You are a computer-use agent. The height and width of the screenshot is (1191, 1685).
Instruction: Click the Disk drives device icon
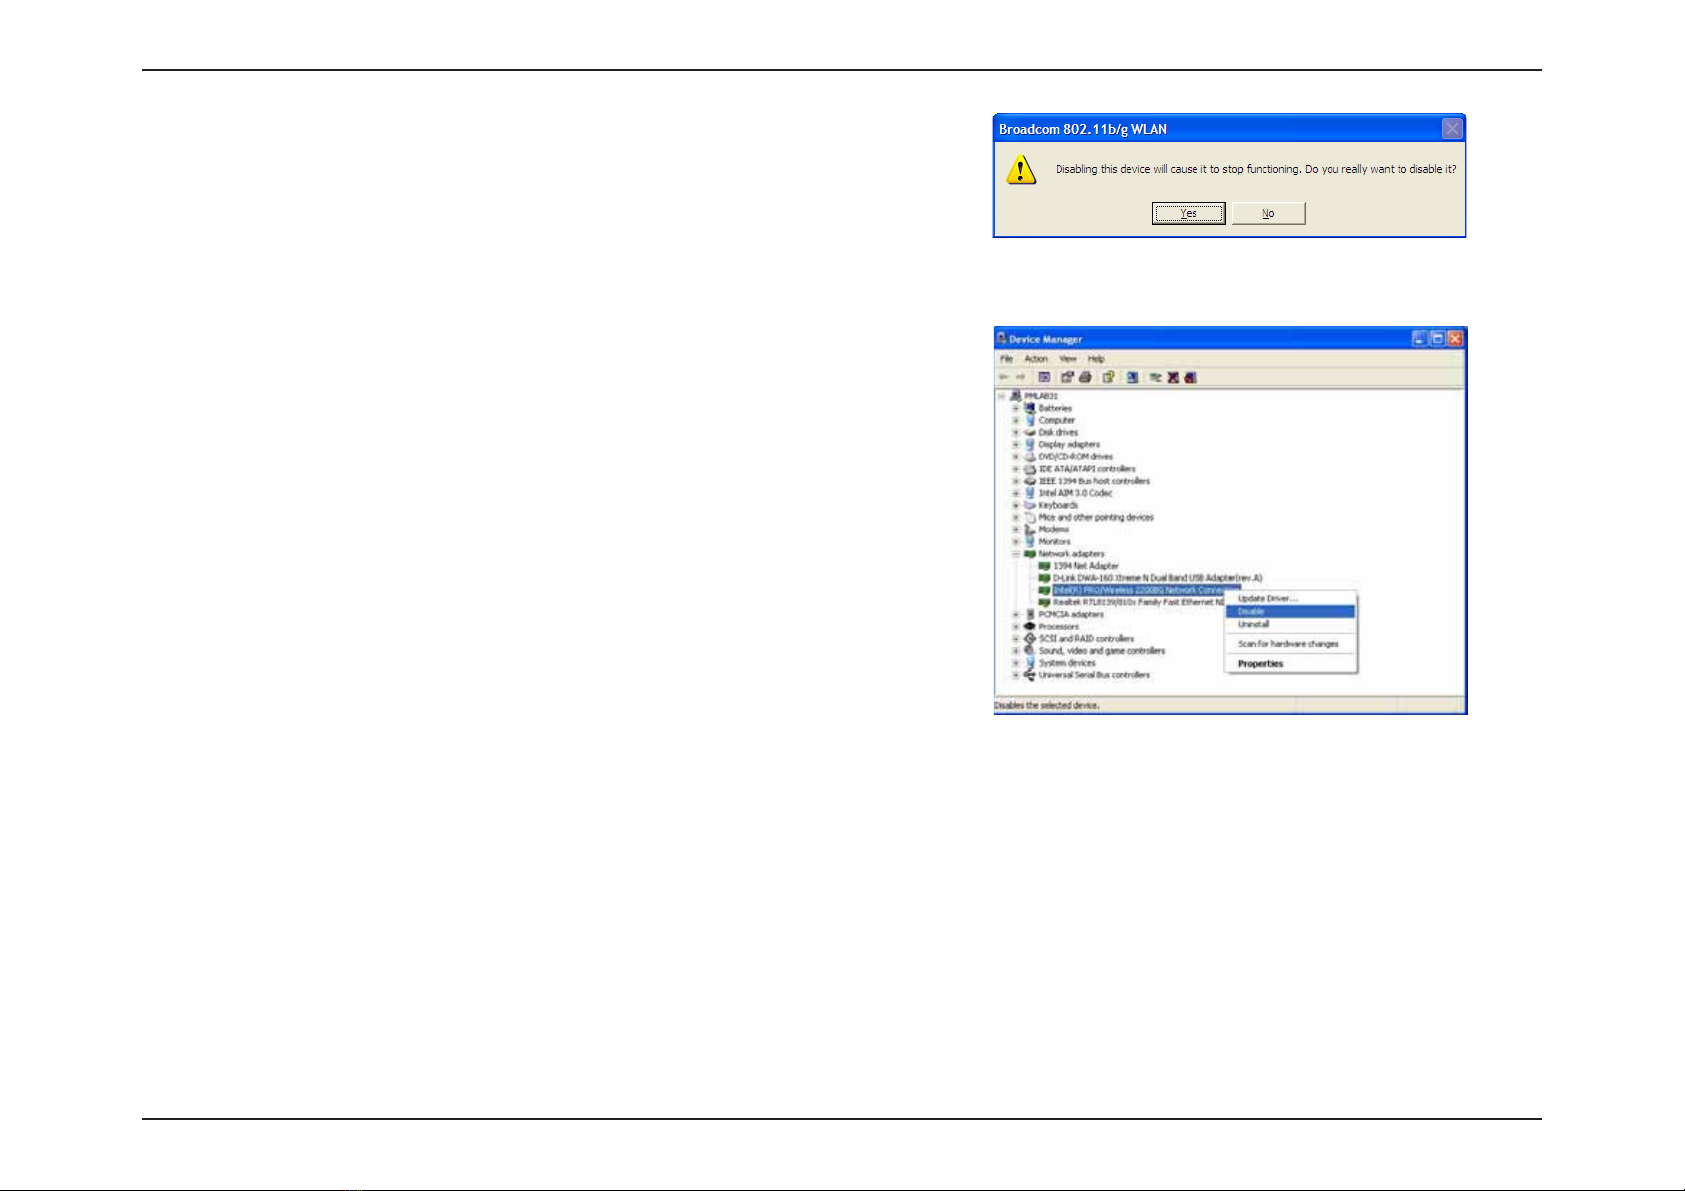point(1030,432)
